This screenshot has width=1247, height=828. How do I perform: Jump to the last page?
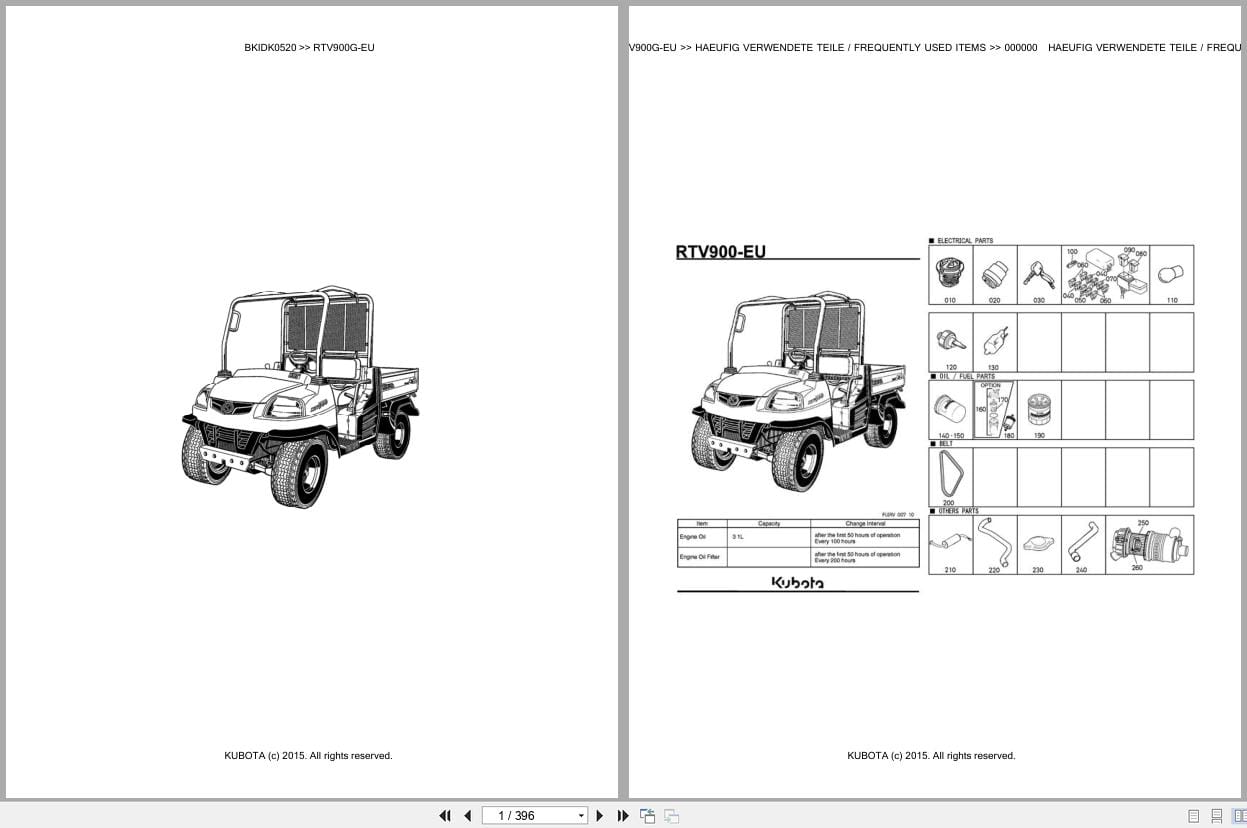pyautogui.click(x=622, y=816)
